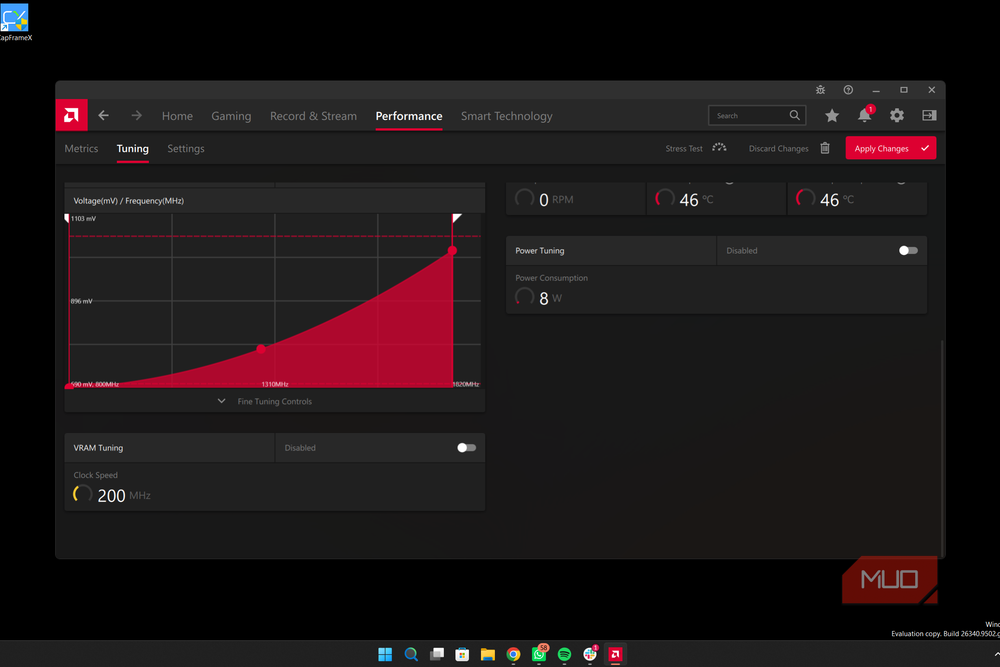Switch to the Gaming tab
The image size is (1000, 667).
(x=231, y=116)
